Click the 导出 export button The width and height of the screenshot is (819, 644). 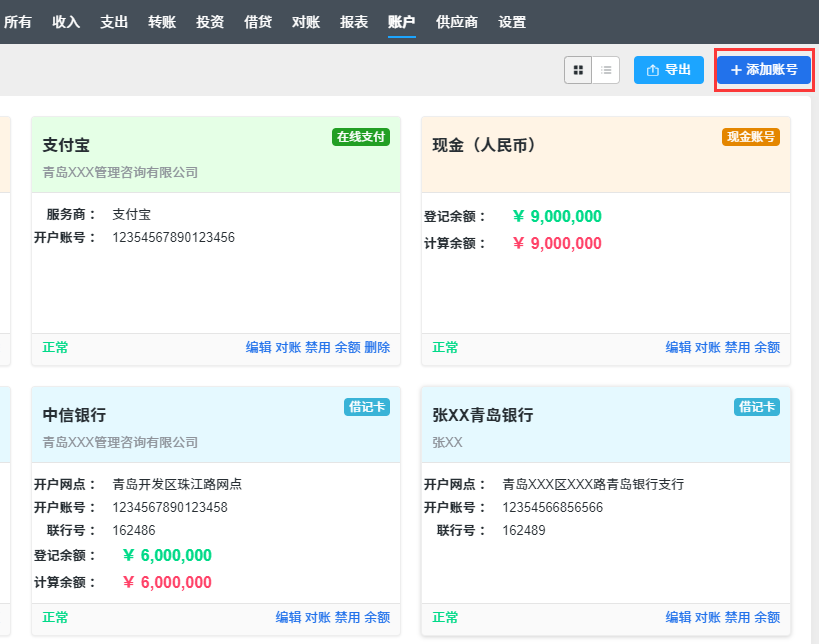pos(669,70)
